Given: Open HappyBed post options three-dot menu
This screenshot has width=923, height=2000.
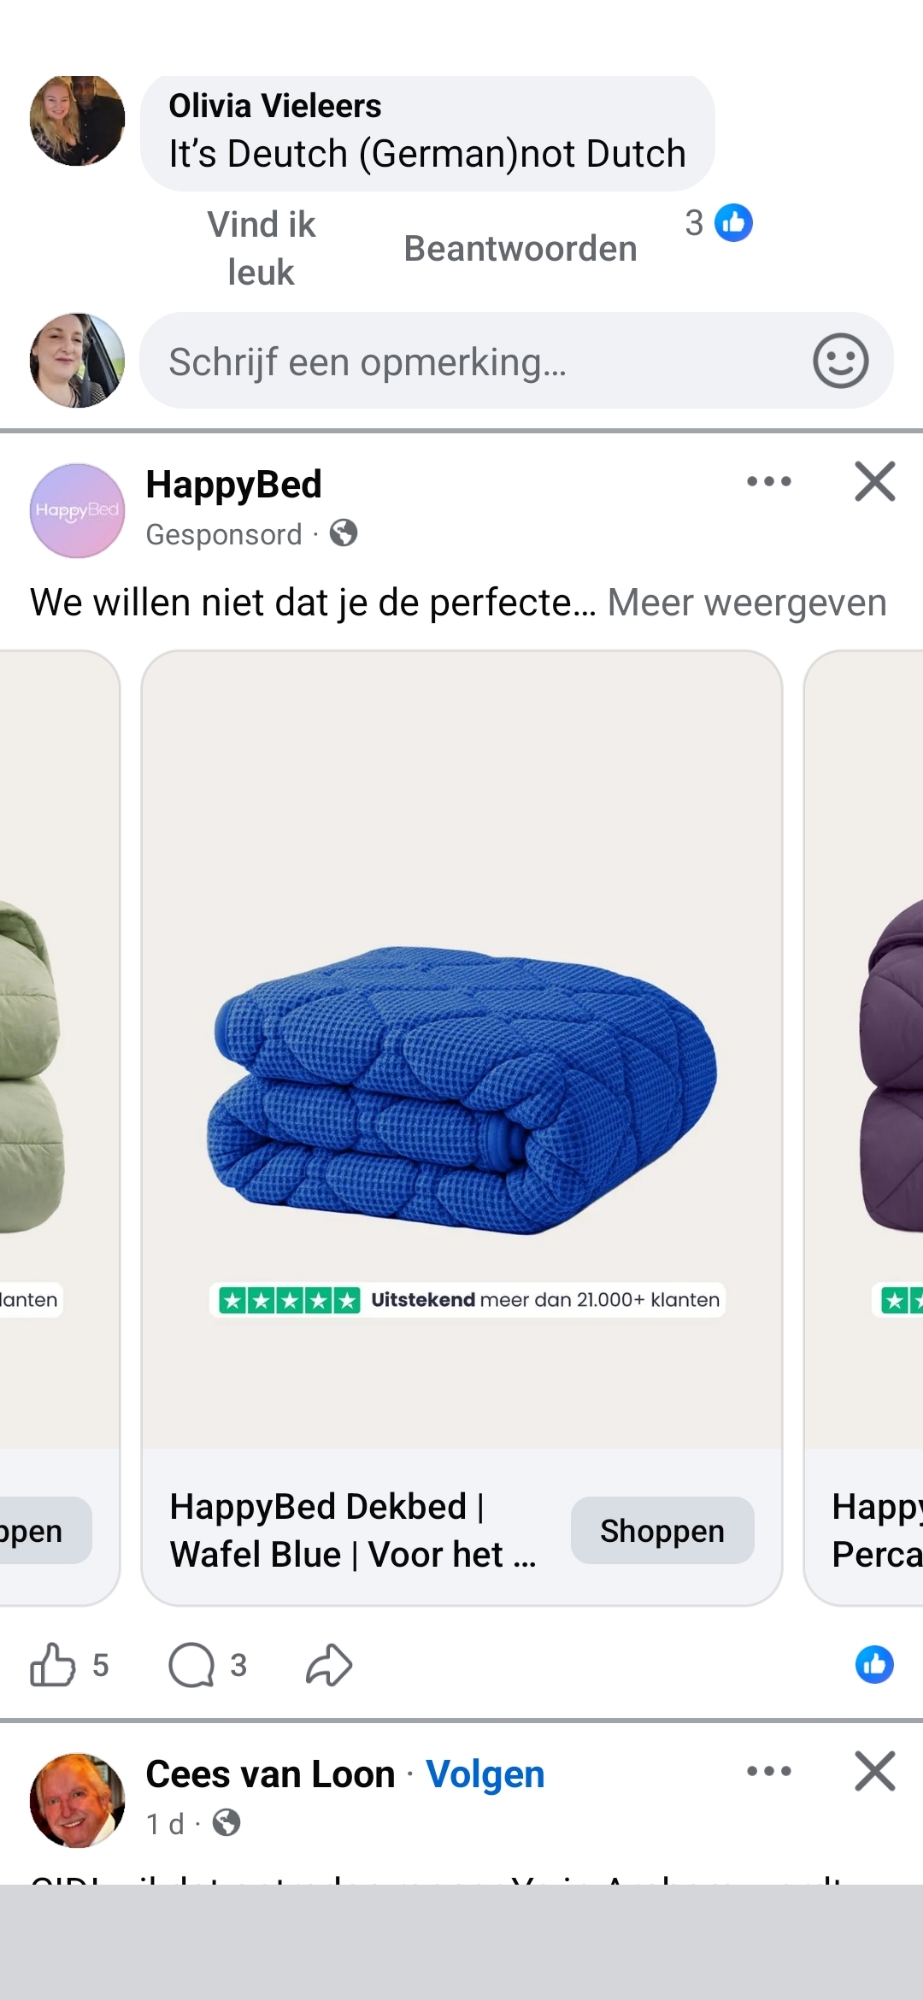Looking at the screenshot, I should (x=769, y=481).
